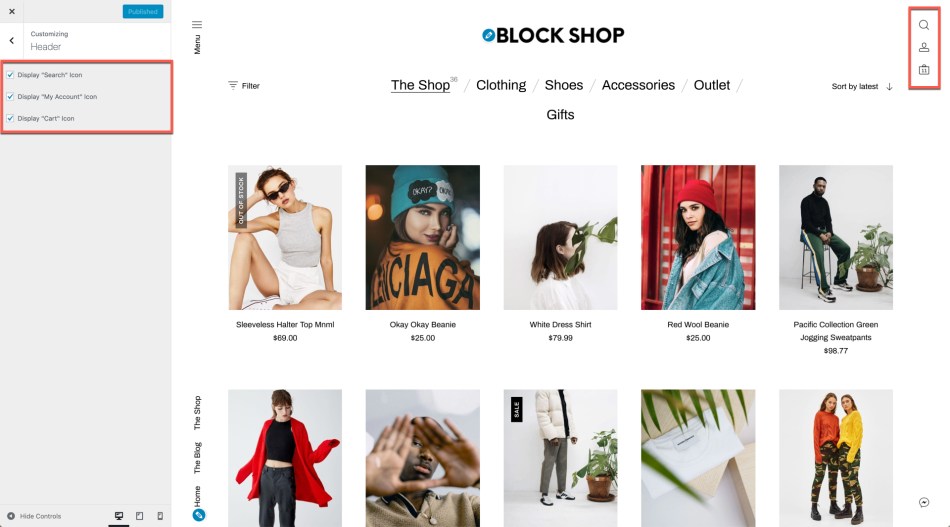This screenshot has width=950, height=527.
Task: Select the Accessories category tab
Action: [x=638, y=85]
